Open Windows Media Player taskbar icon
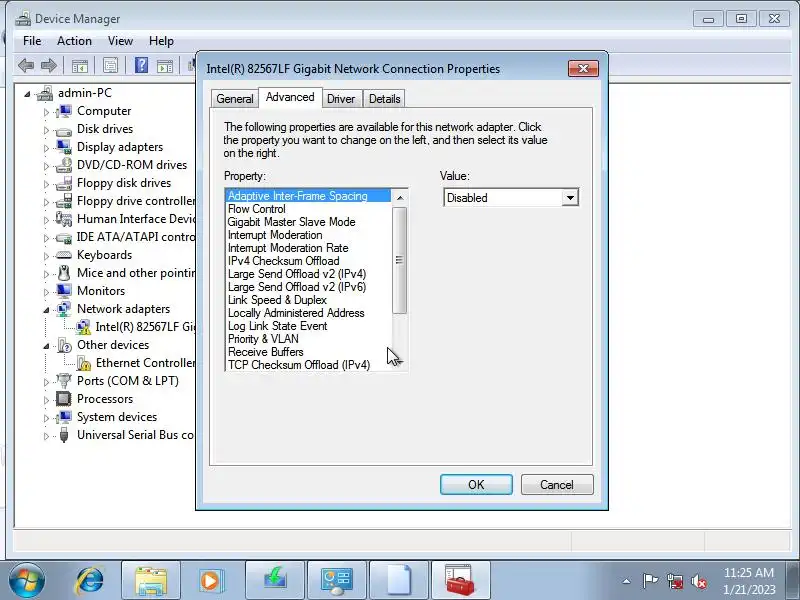The width and height of the screenshot is (800, 600). point(212,581)
